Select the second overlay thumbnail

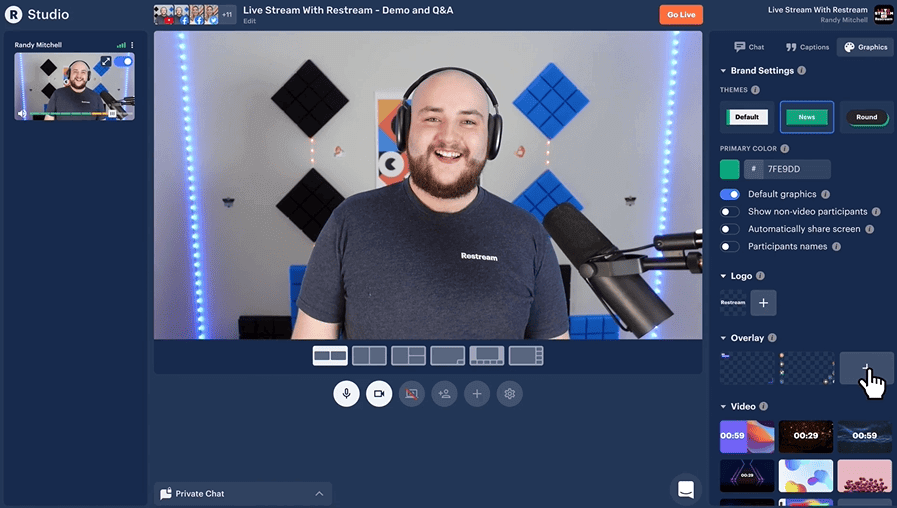tap(806, 368)
